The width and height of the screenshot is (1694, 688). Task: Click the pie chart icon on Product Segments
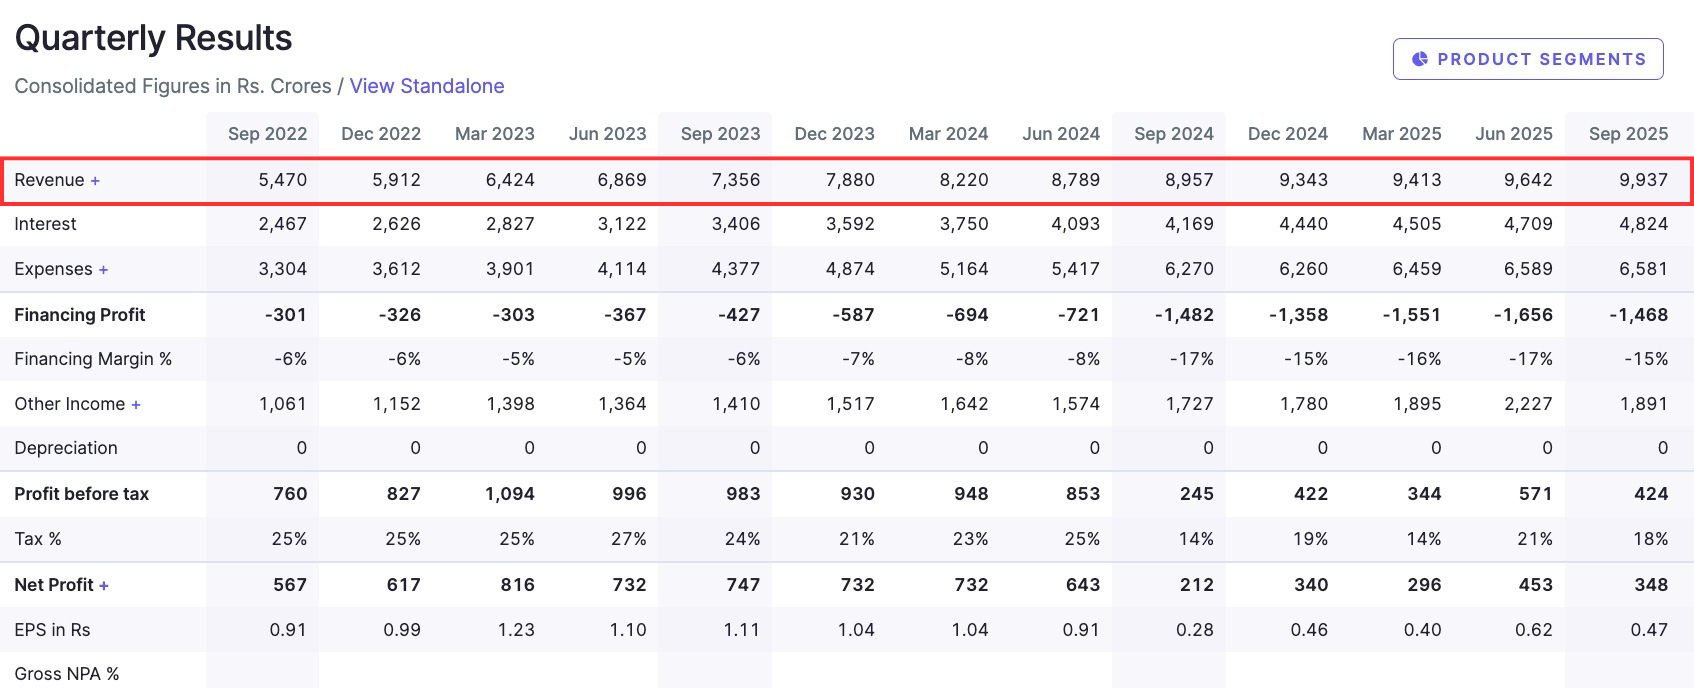coord(1420,59)
